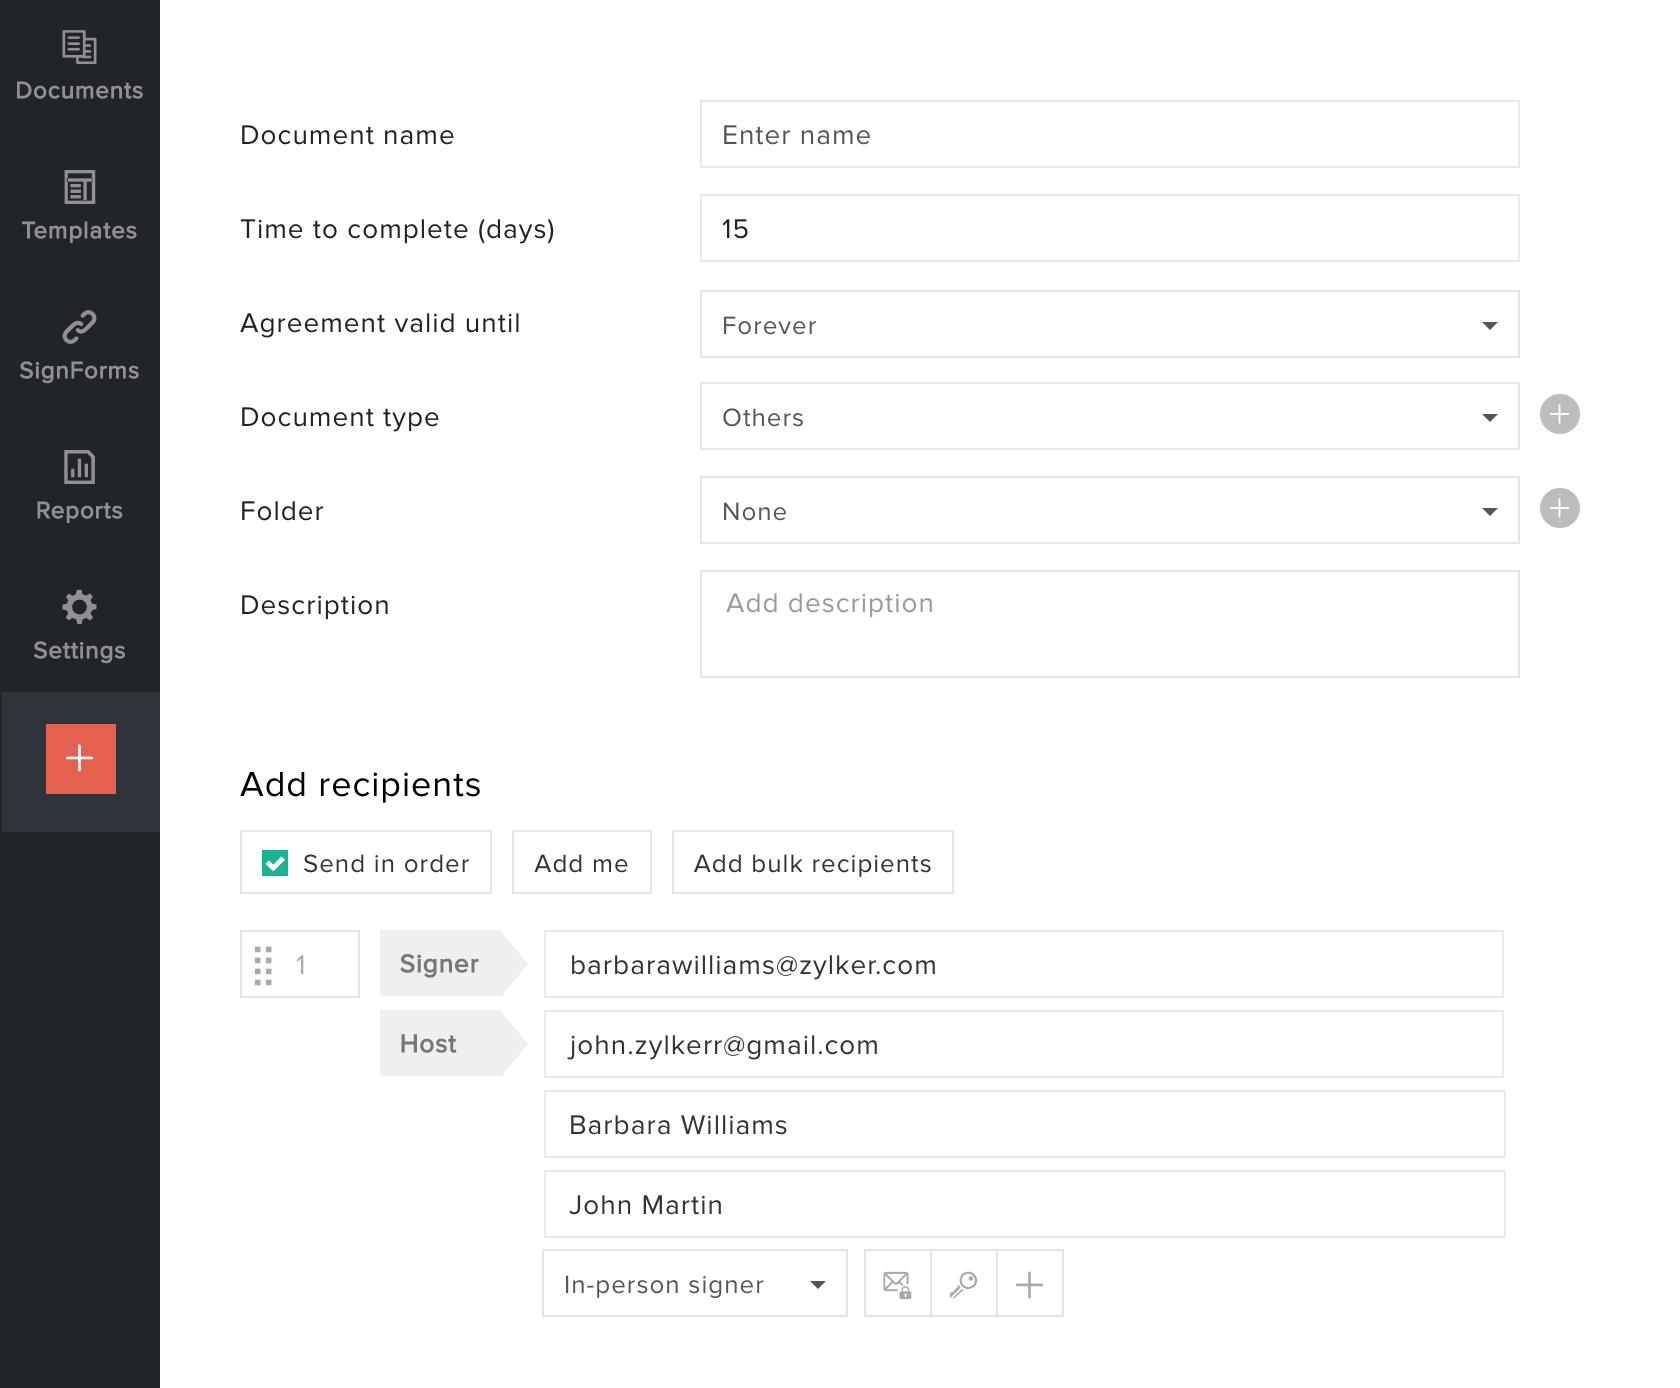
Task: Click the Document name input field
Action: point(1109,135)
